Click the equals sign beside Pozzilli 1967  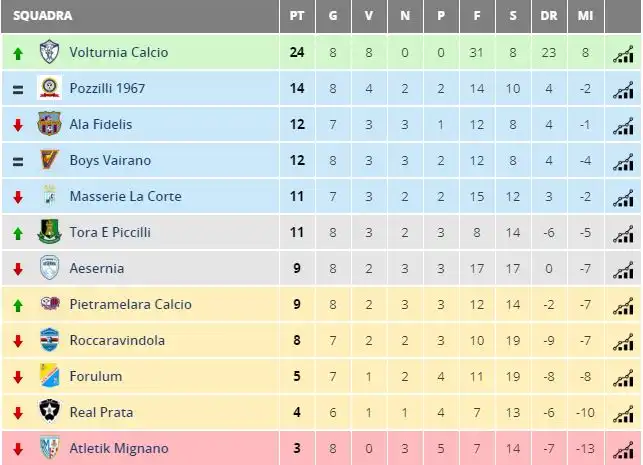18,89
